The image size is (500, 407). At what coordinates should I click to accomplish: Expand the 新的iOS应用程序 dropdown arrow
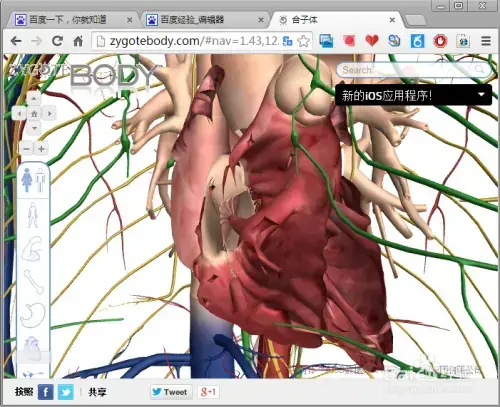click(x=481, y=95)
